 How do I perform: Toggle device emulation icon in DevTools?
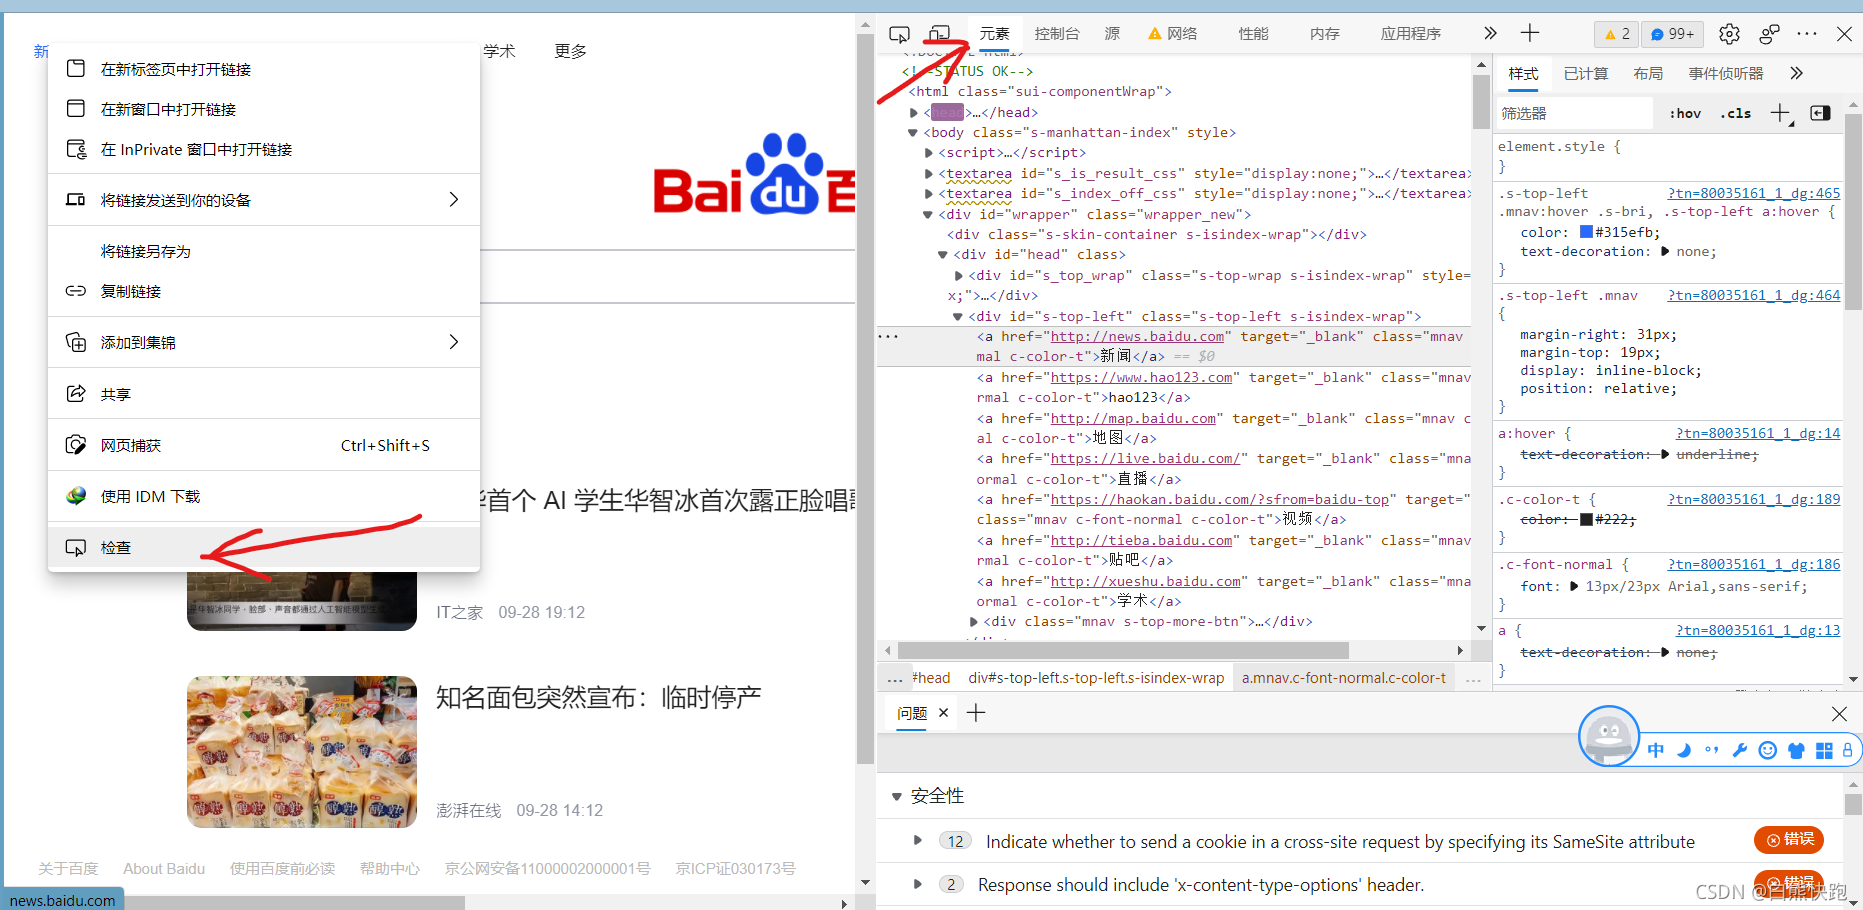coord(939,34)
